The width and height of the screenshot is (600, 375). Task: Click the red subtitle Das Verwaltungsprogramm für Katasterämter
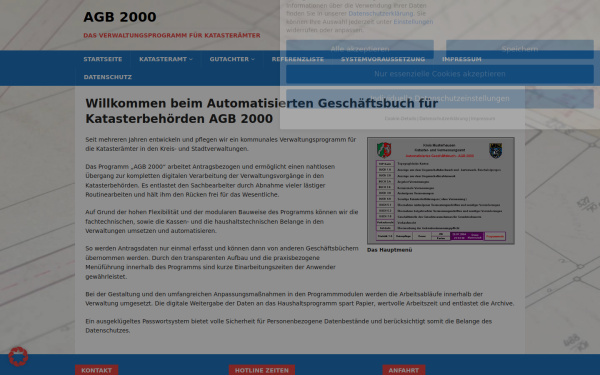tap(172, 35)
